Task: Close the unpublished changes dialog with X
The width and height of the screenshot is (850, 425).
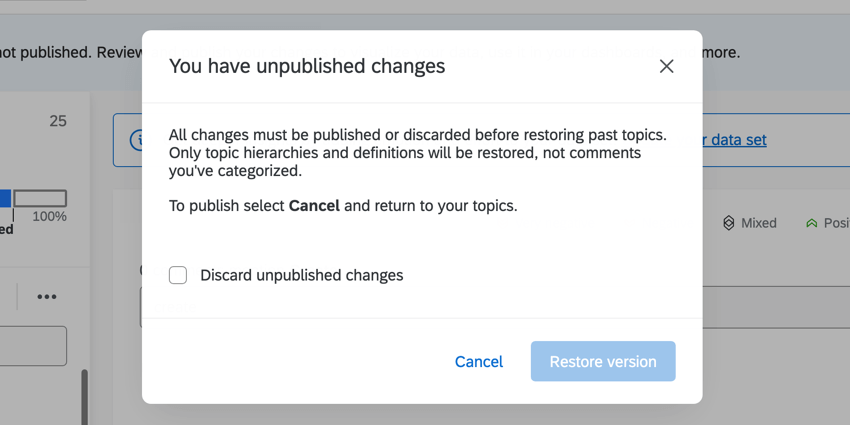Action: 666,66
